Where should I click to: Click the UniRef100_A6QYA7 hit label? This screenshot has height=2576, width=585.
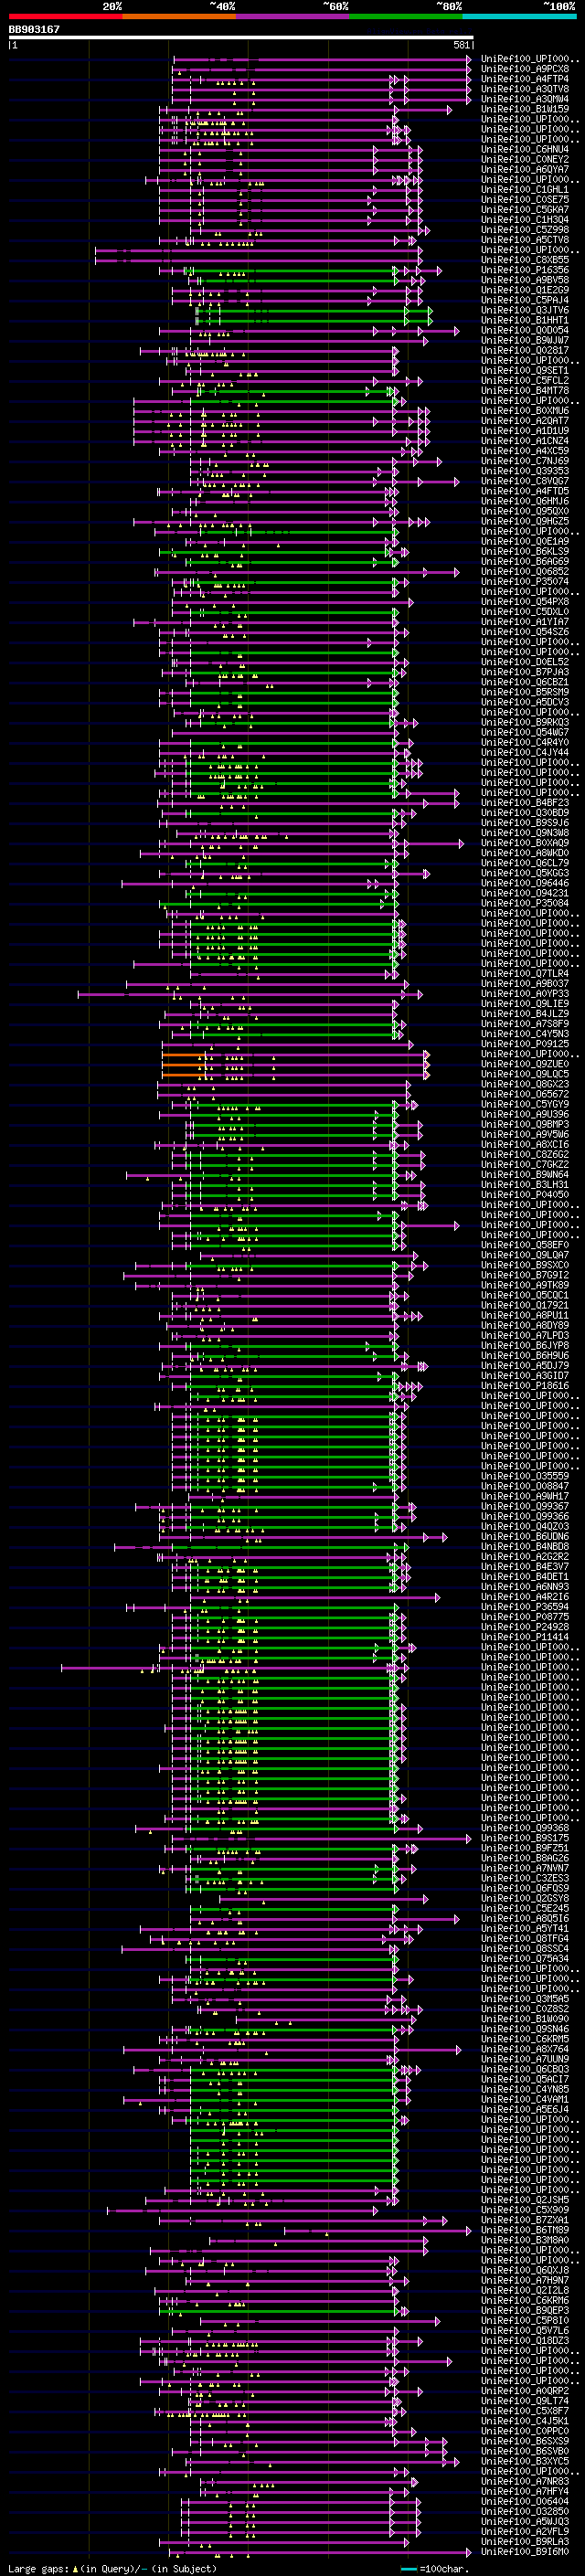tap(525, 169)
